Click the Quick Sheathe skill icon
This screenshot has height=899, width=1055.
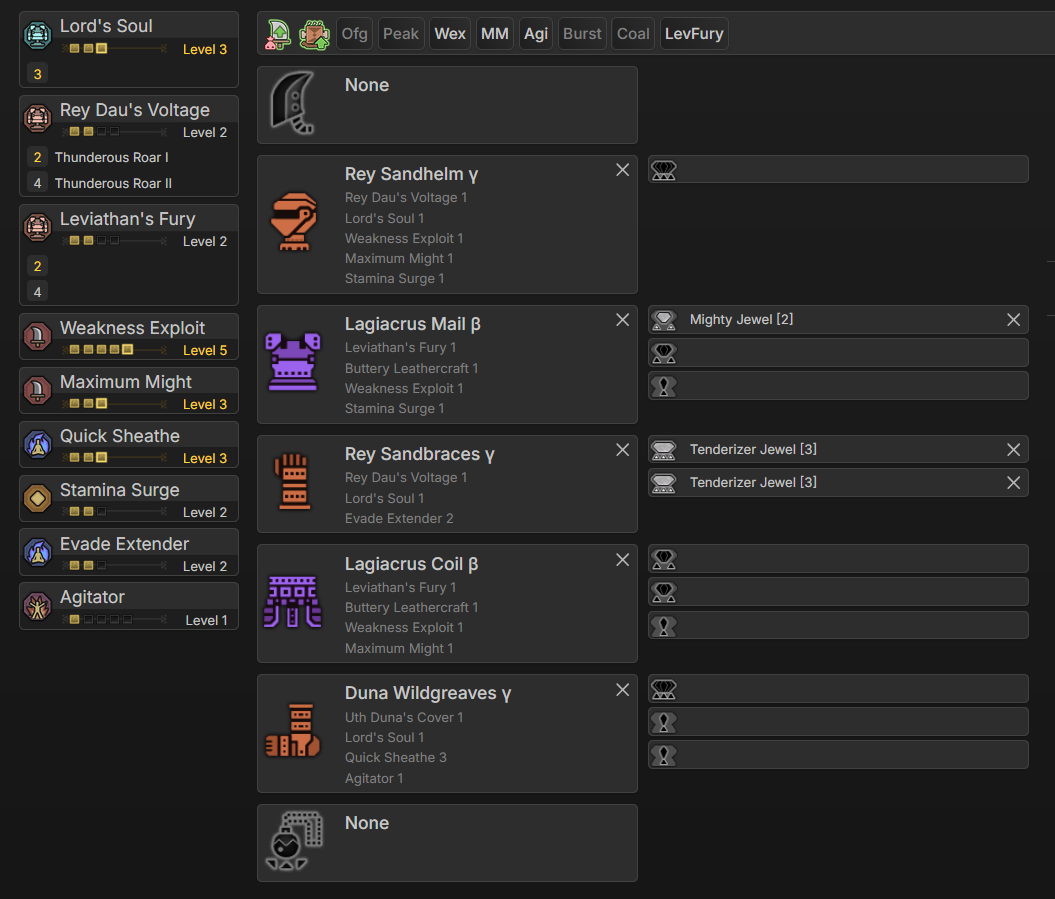(x=38, y=444)
